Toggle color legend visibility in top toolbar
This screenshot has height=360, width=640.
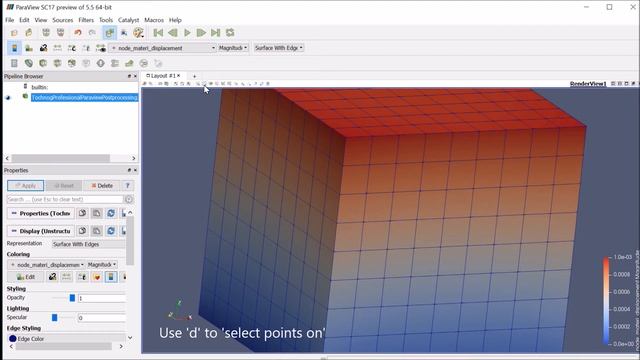tap(14, 48)
